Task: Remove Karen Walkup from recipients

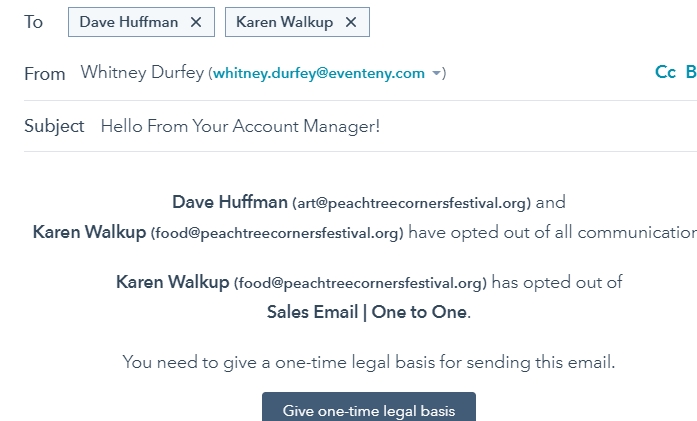Action: pos(350,22)
